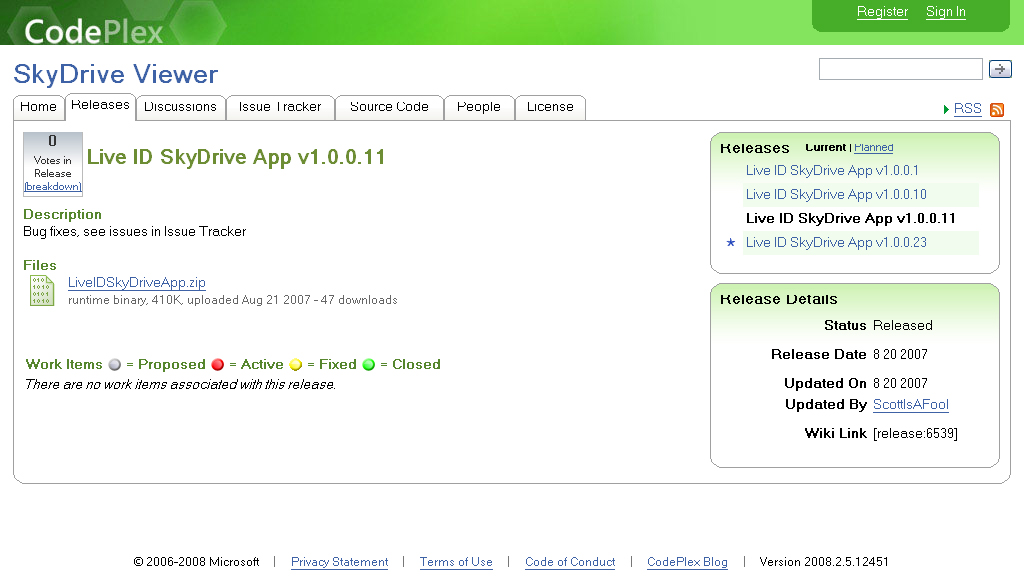Click the orange RSS feed icon
The image size is (1024, 582).
[x=997, y=110]
